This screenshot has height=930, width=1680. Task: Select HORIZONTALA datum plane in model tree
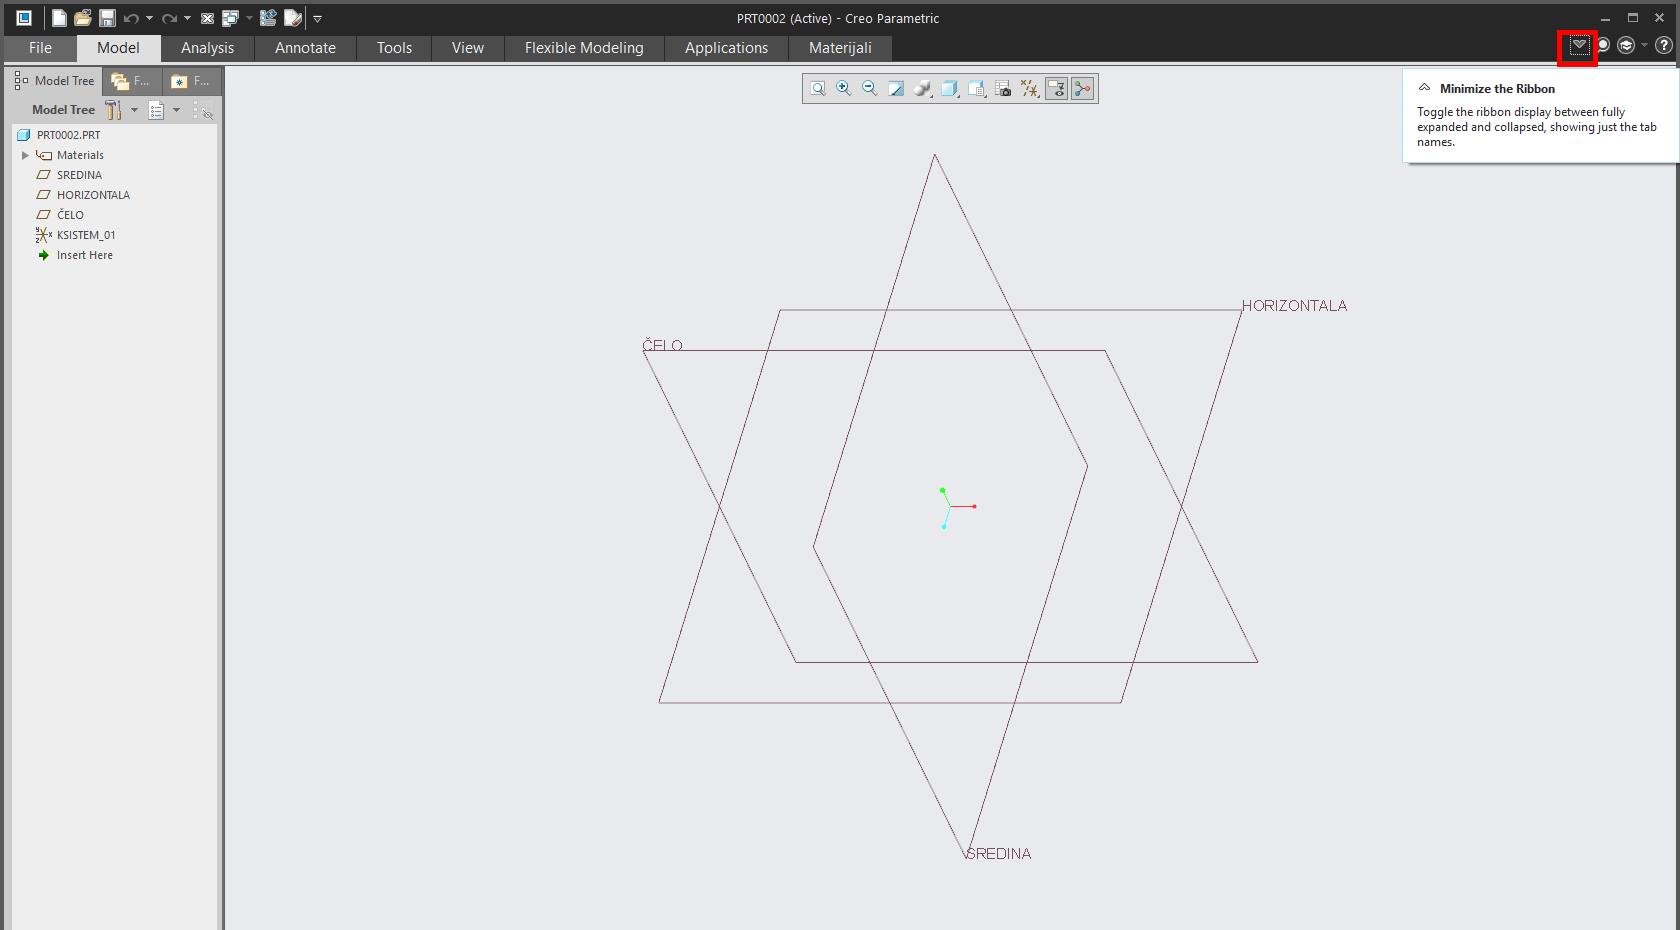tap(93, 195)
